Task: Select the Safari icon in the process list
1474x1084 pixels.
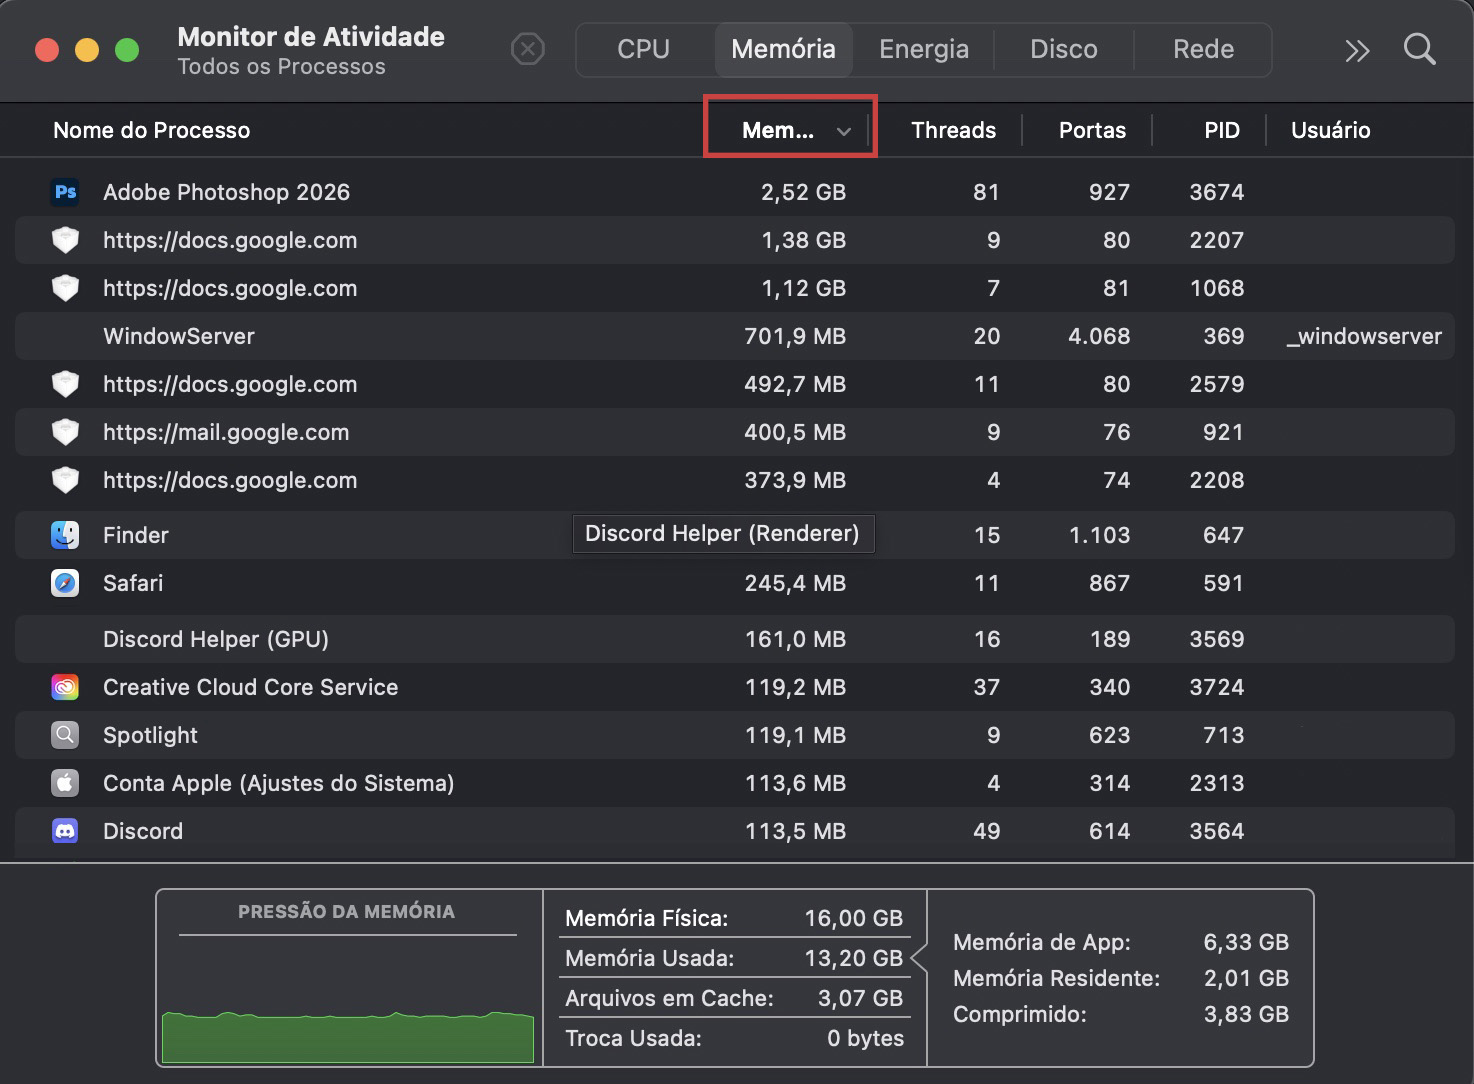Action: [65, 583]
